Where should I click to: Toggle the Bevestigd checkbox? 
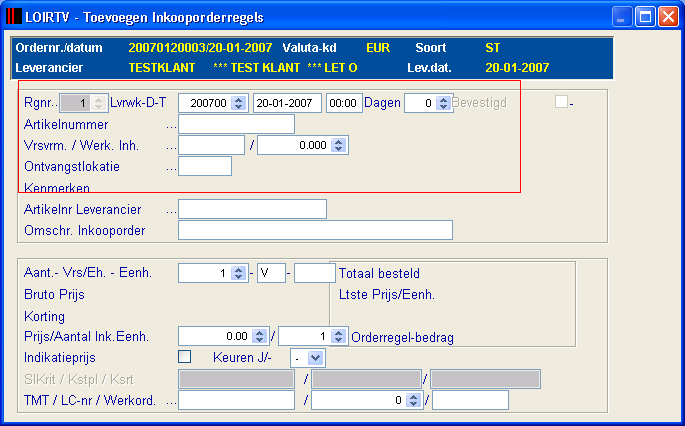(x=561, y=102)
